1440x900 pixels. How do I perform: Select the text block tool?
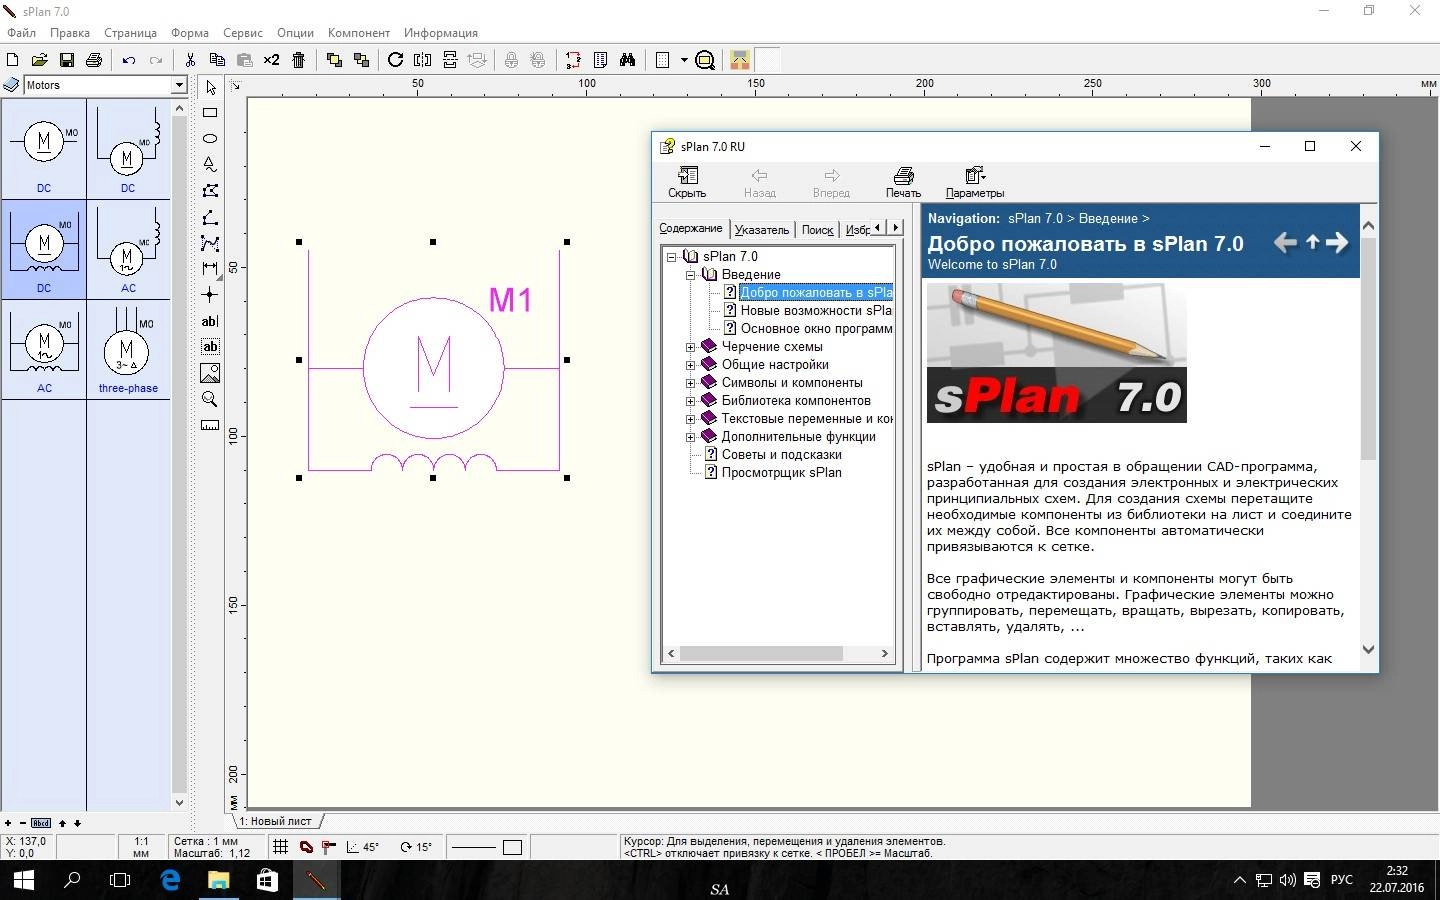coord(210,347)
